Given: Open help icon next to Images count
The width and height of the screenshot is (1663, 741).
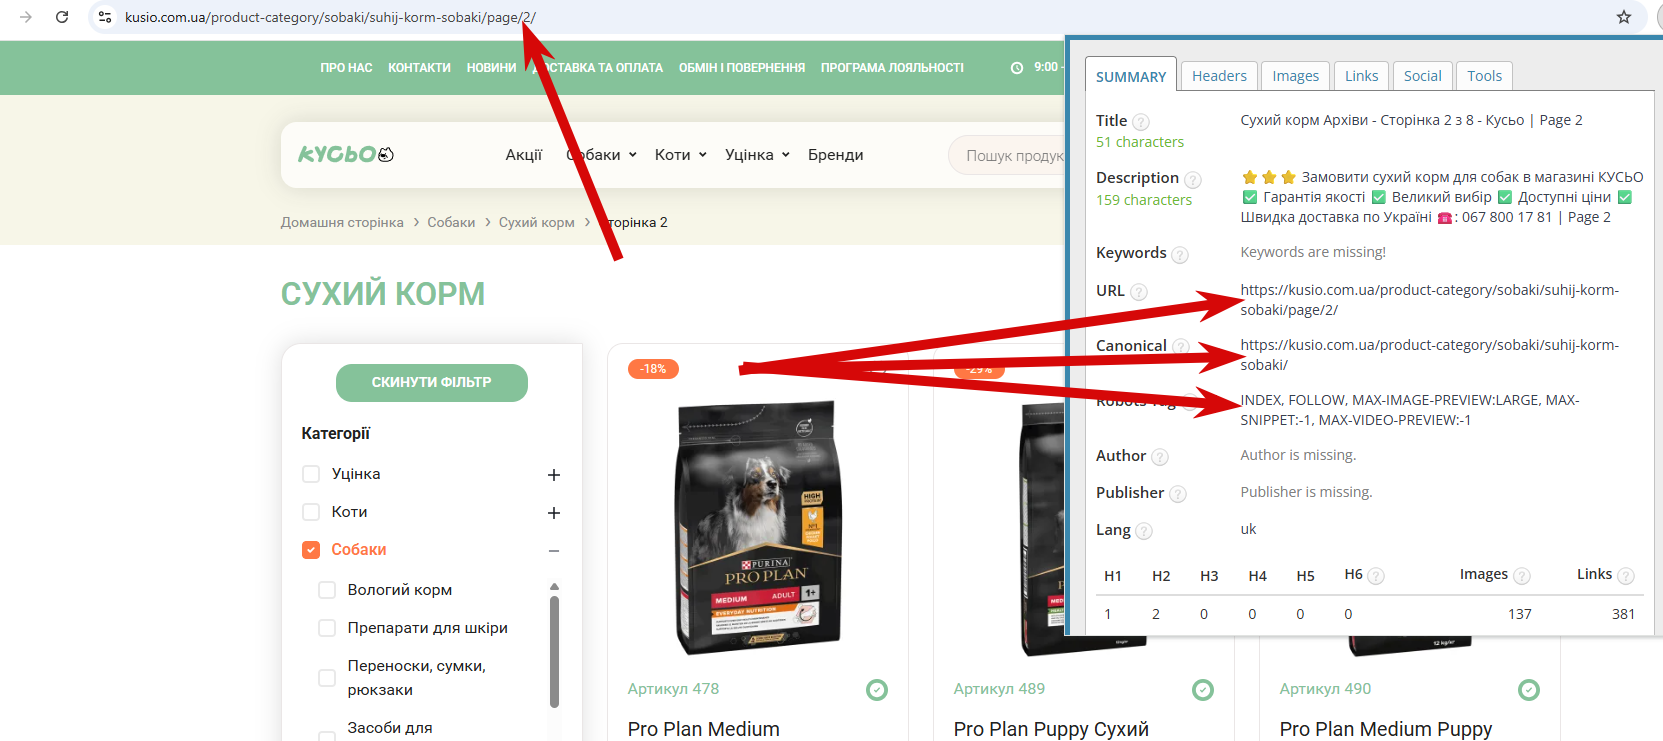Looking at the screenshot, I should (x=1522, y=576).
